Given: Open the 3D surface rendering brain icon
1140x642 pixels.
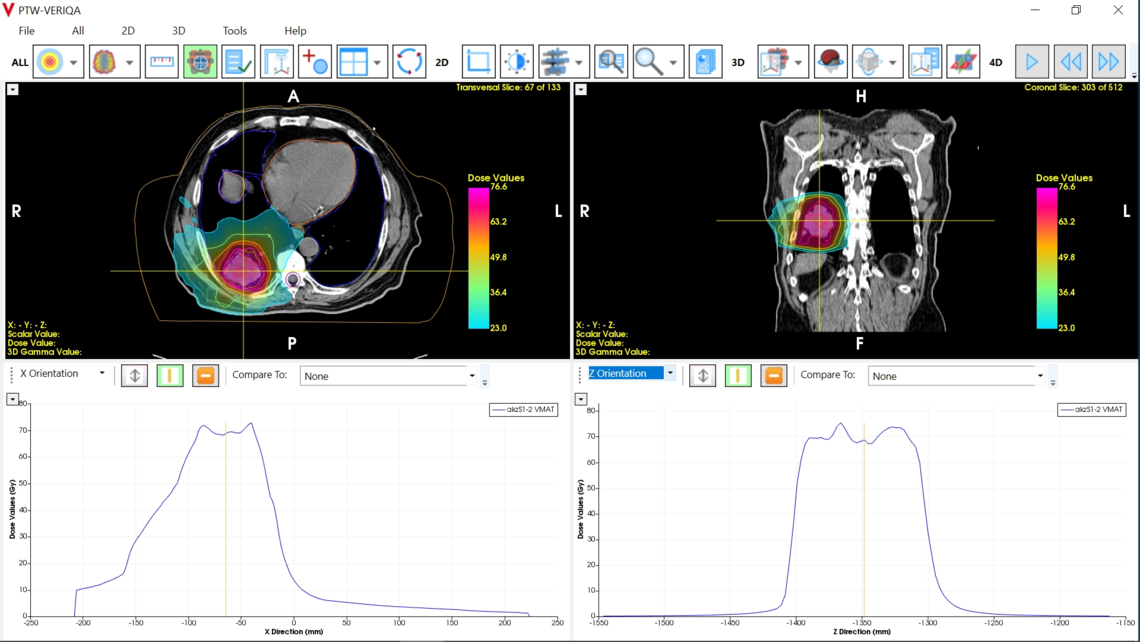Looking at the screenshot, I should click(832, 61).
